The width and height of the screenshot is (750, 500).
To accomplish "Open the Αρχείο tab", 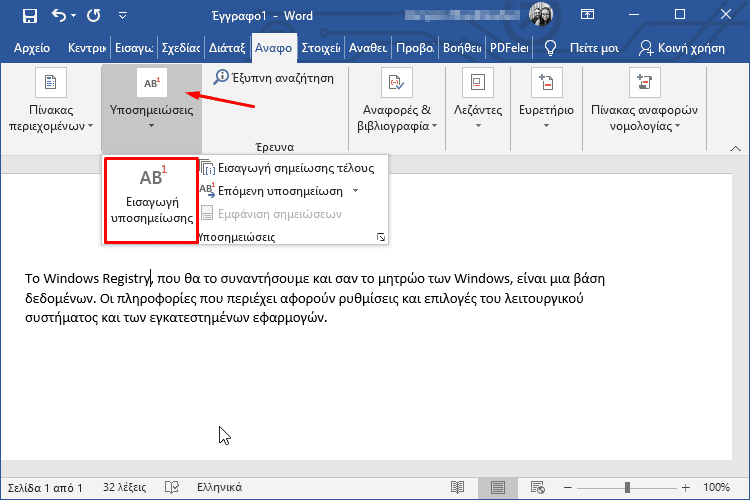I will [32, 48].
